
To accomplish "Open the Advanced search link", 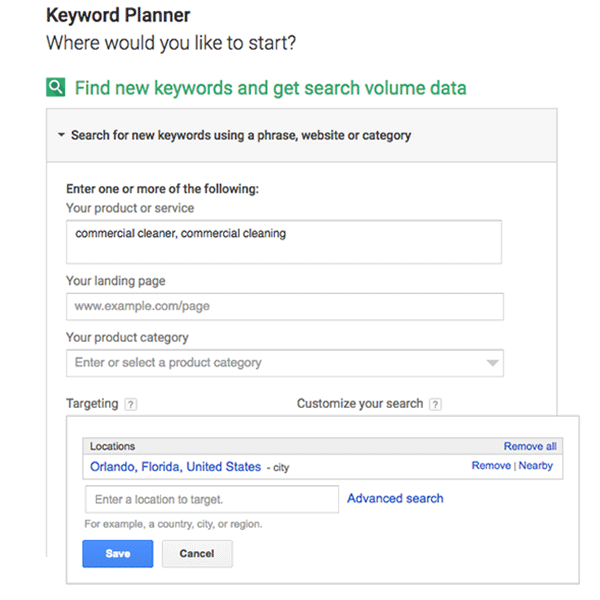I will pos(395,498).
